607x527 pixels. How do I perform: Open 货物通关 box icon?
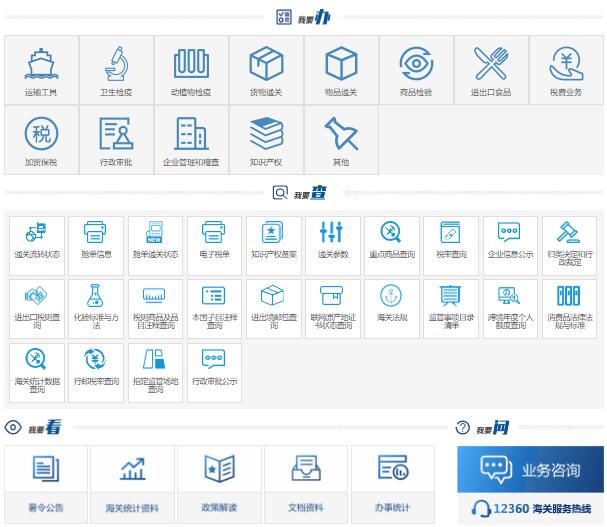point(266,65)
